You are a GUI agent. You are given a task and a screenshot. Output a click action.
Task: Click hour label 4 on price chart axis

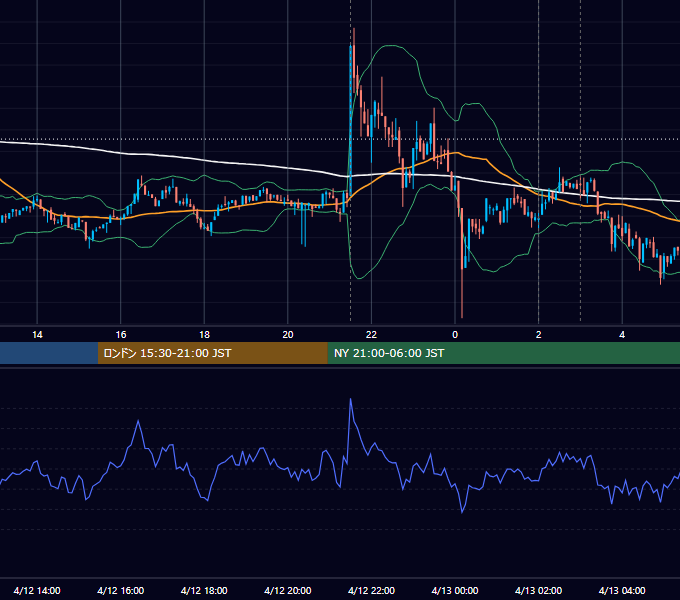[x=622, y=335]
